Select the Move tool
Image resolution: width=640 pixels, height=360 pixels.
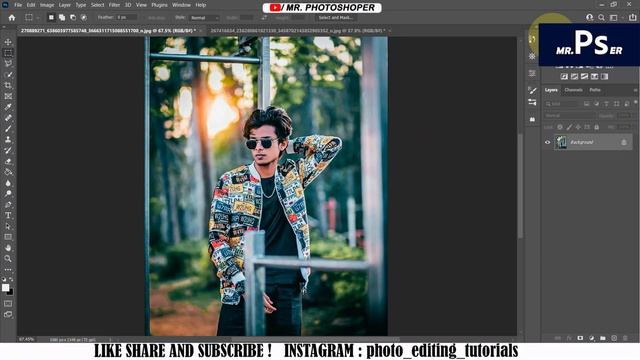(8, 42)
